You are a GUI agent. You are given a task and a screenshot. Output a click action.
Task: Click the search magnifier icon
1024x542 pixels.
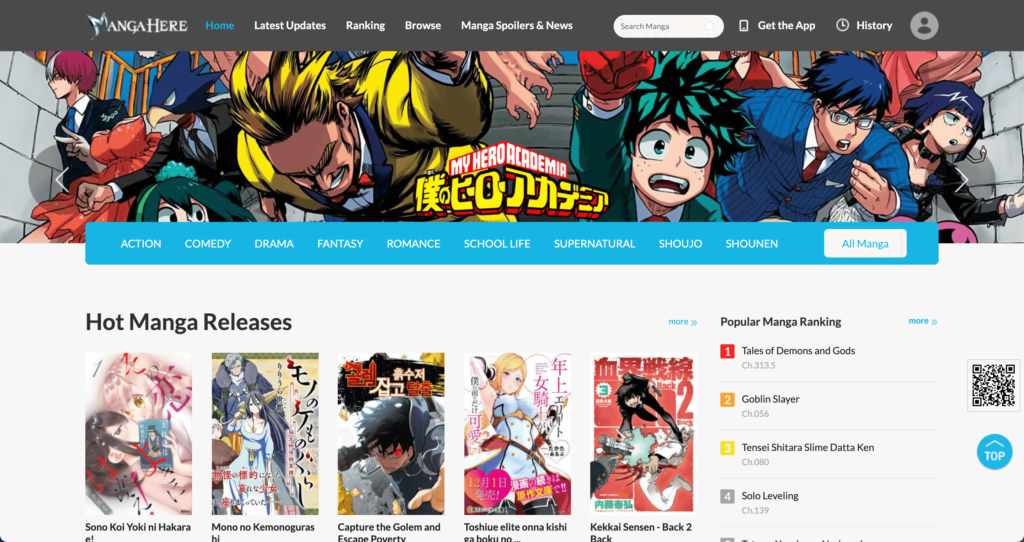click(x=711, y=26)
